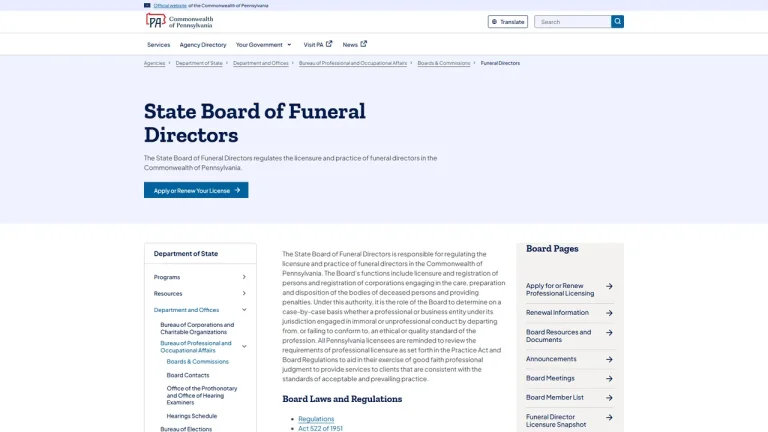Image resolution: width=768 pixels, height=432 pixels.
Task: Click the arrow beside Board Meetings
Action: pos(609,379)
